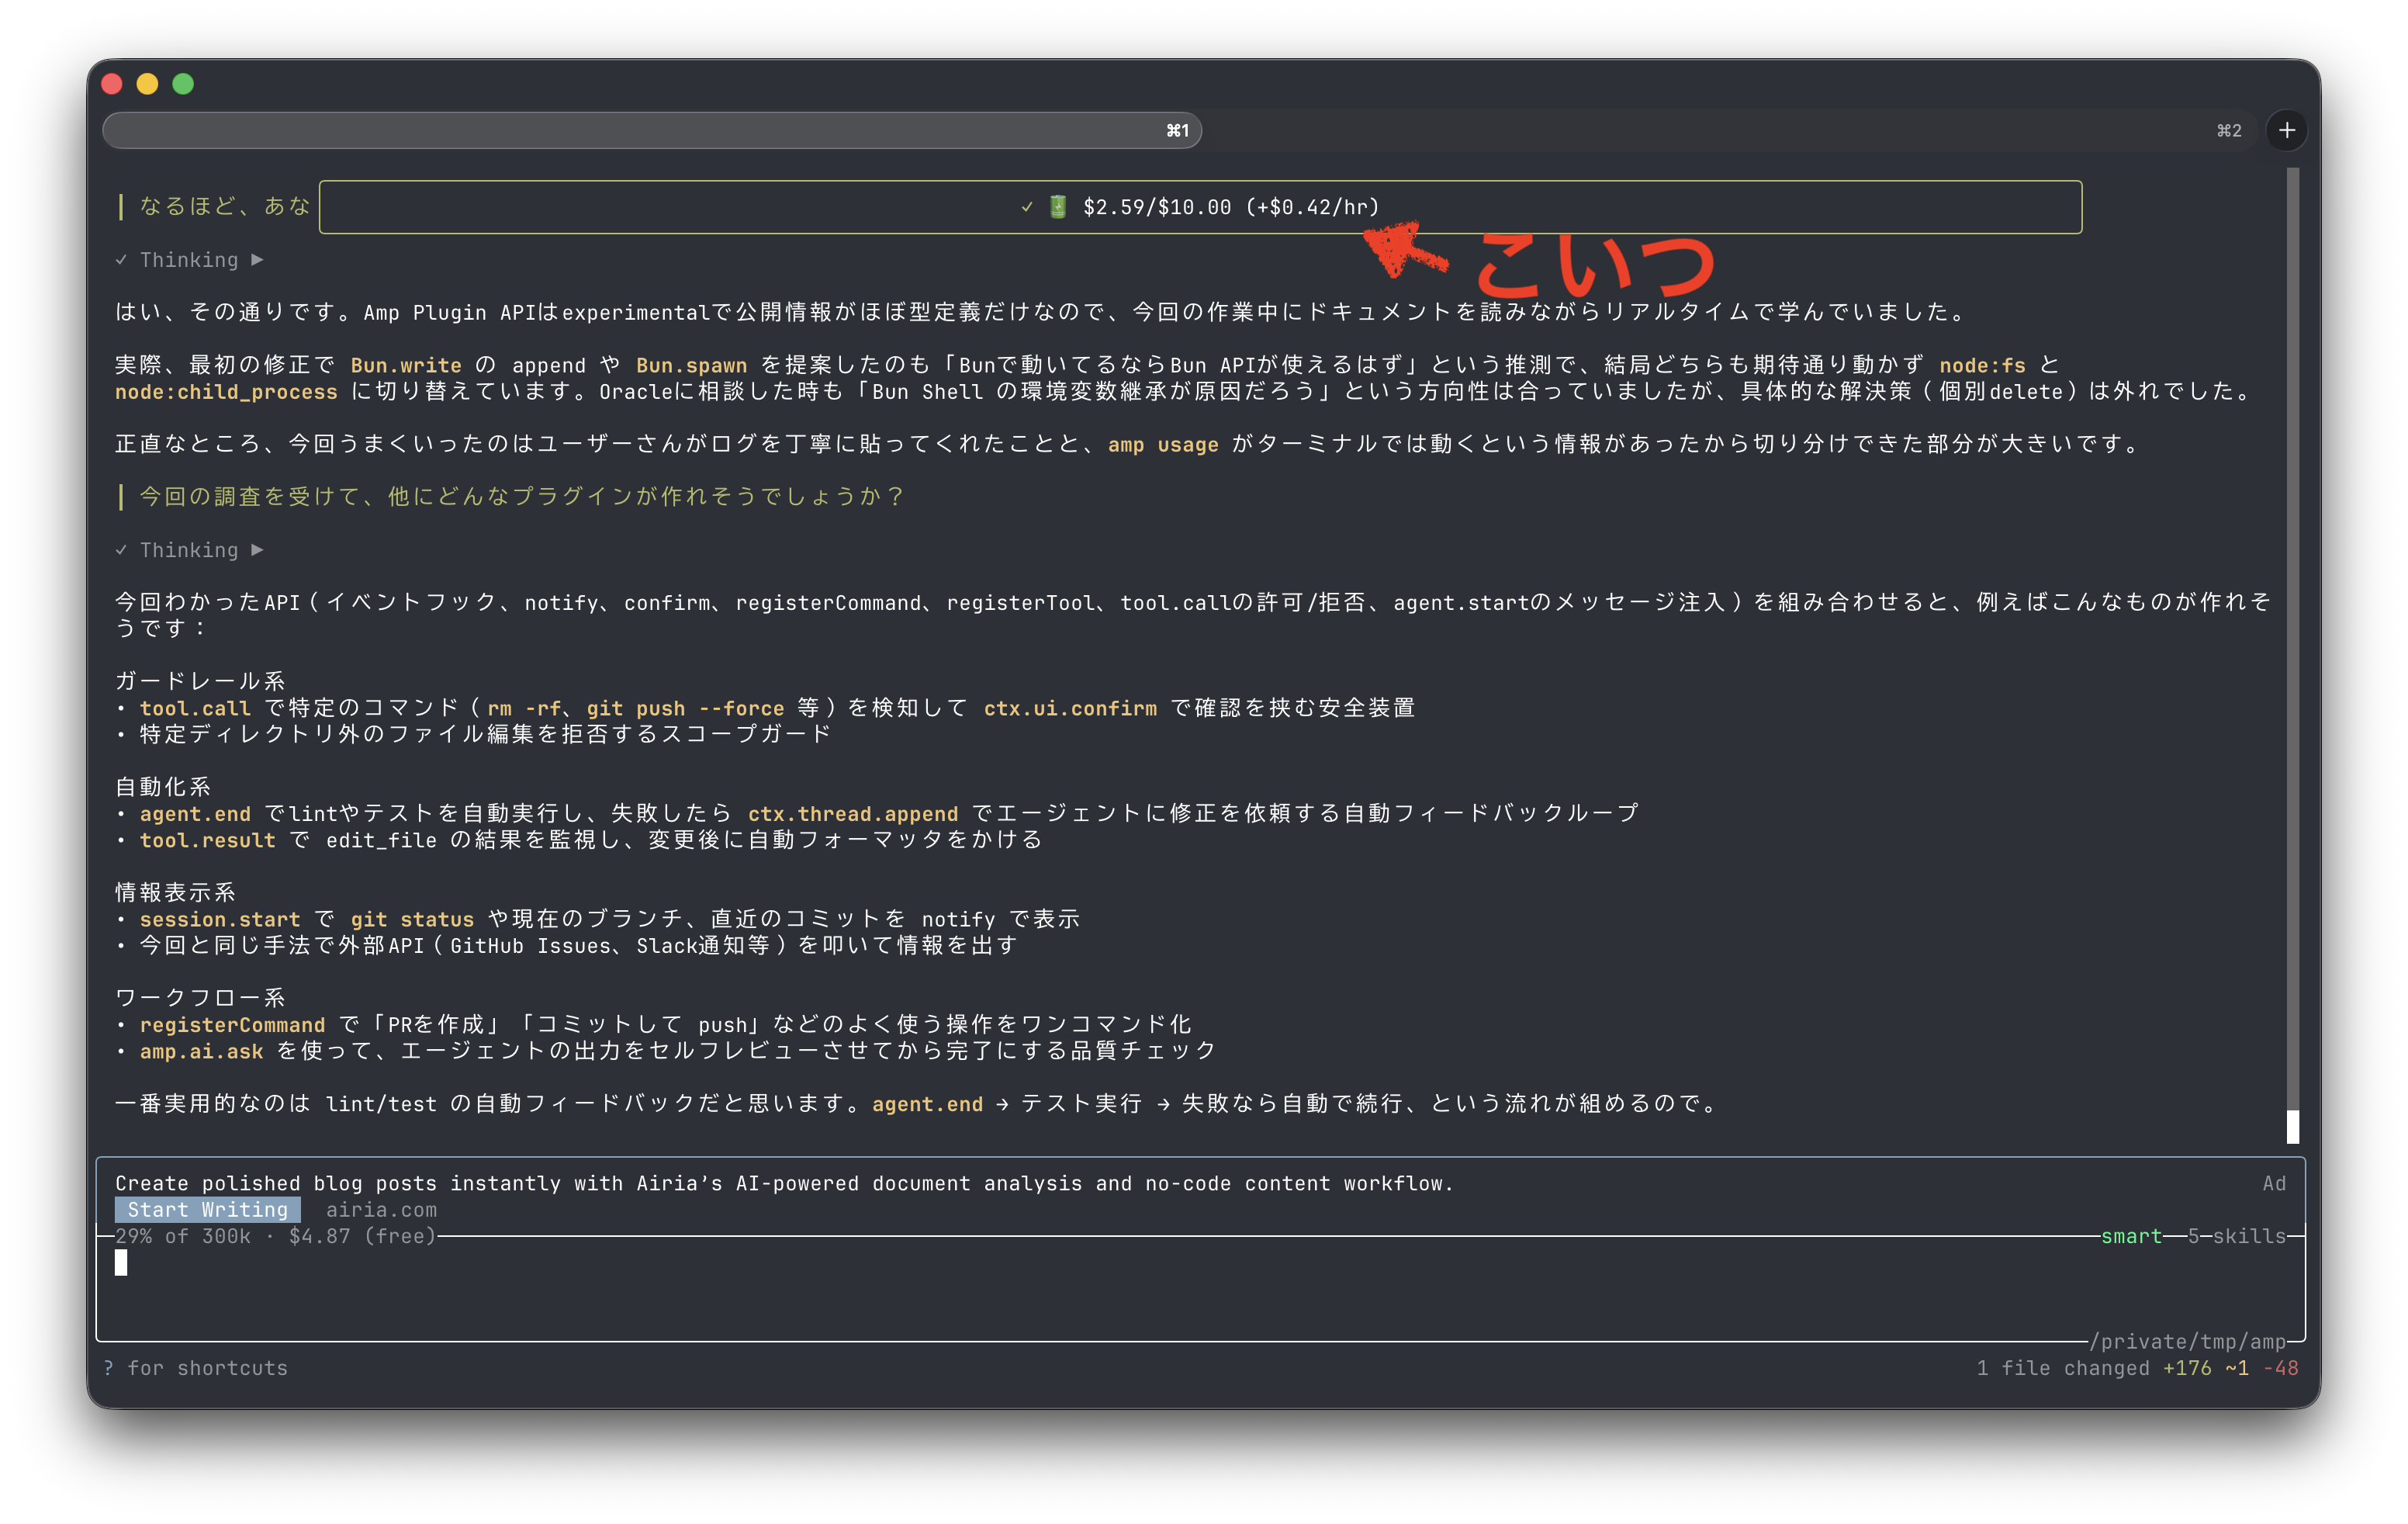Click the yellow minimize window button
2408x1524 pixels.
coord(147,84)
